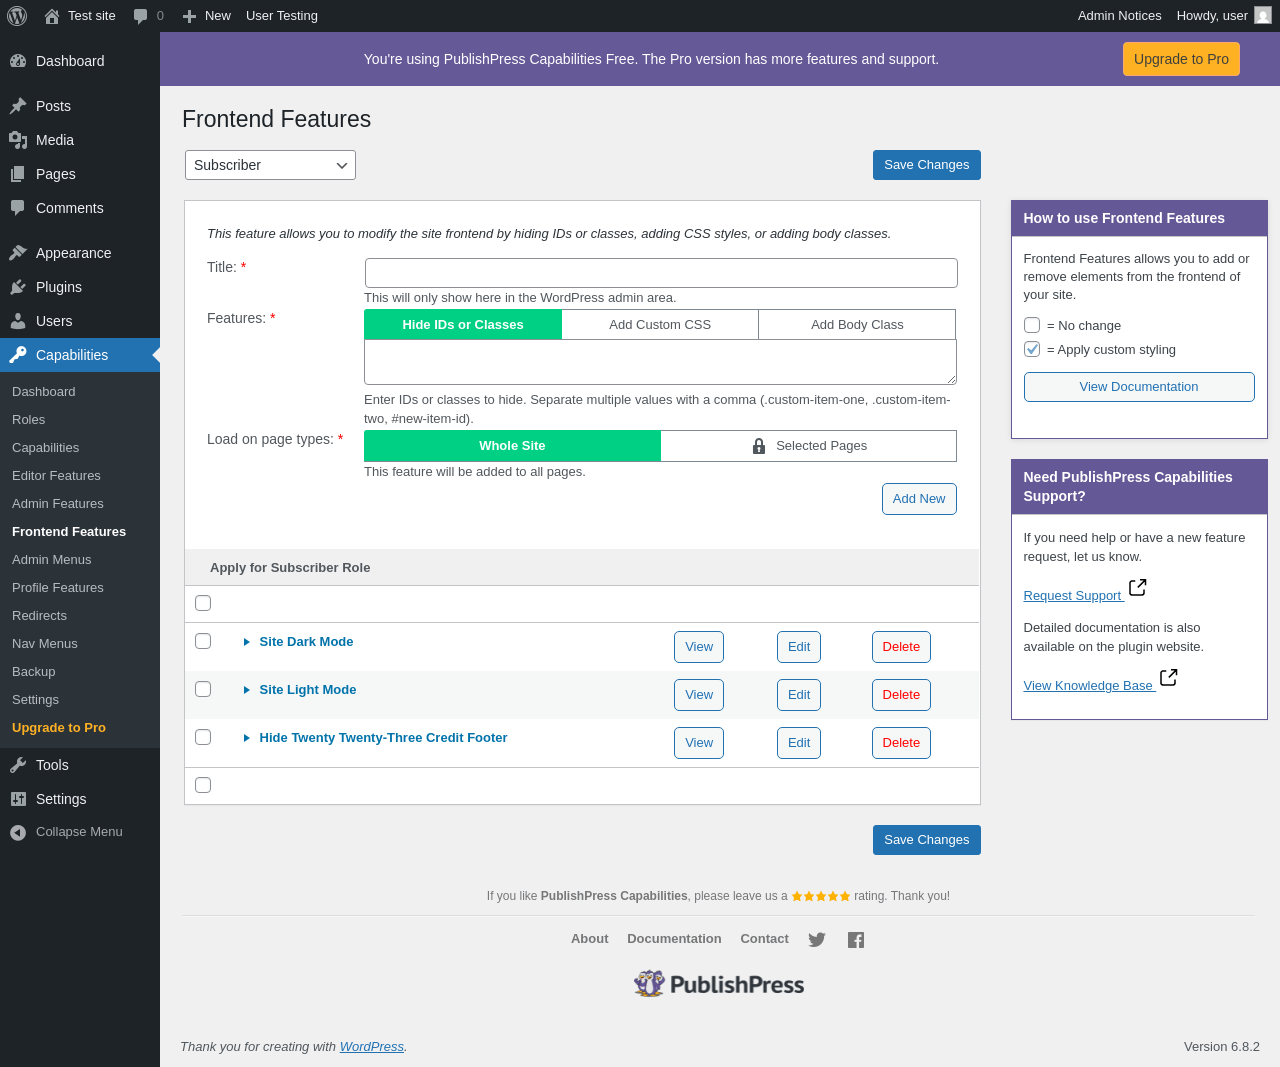1280x1067 pixels.
Task: Click the Pages icon in sidebar
Action: pos(18,174)
